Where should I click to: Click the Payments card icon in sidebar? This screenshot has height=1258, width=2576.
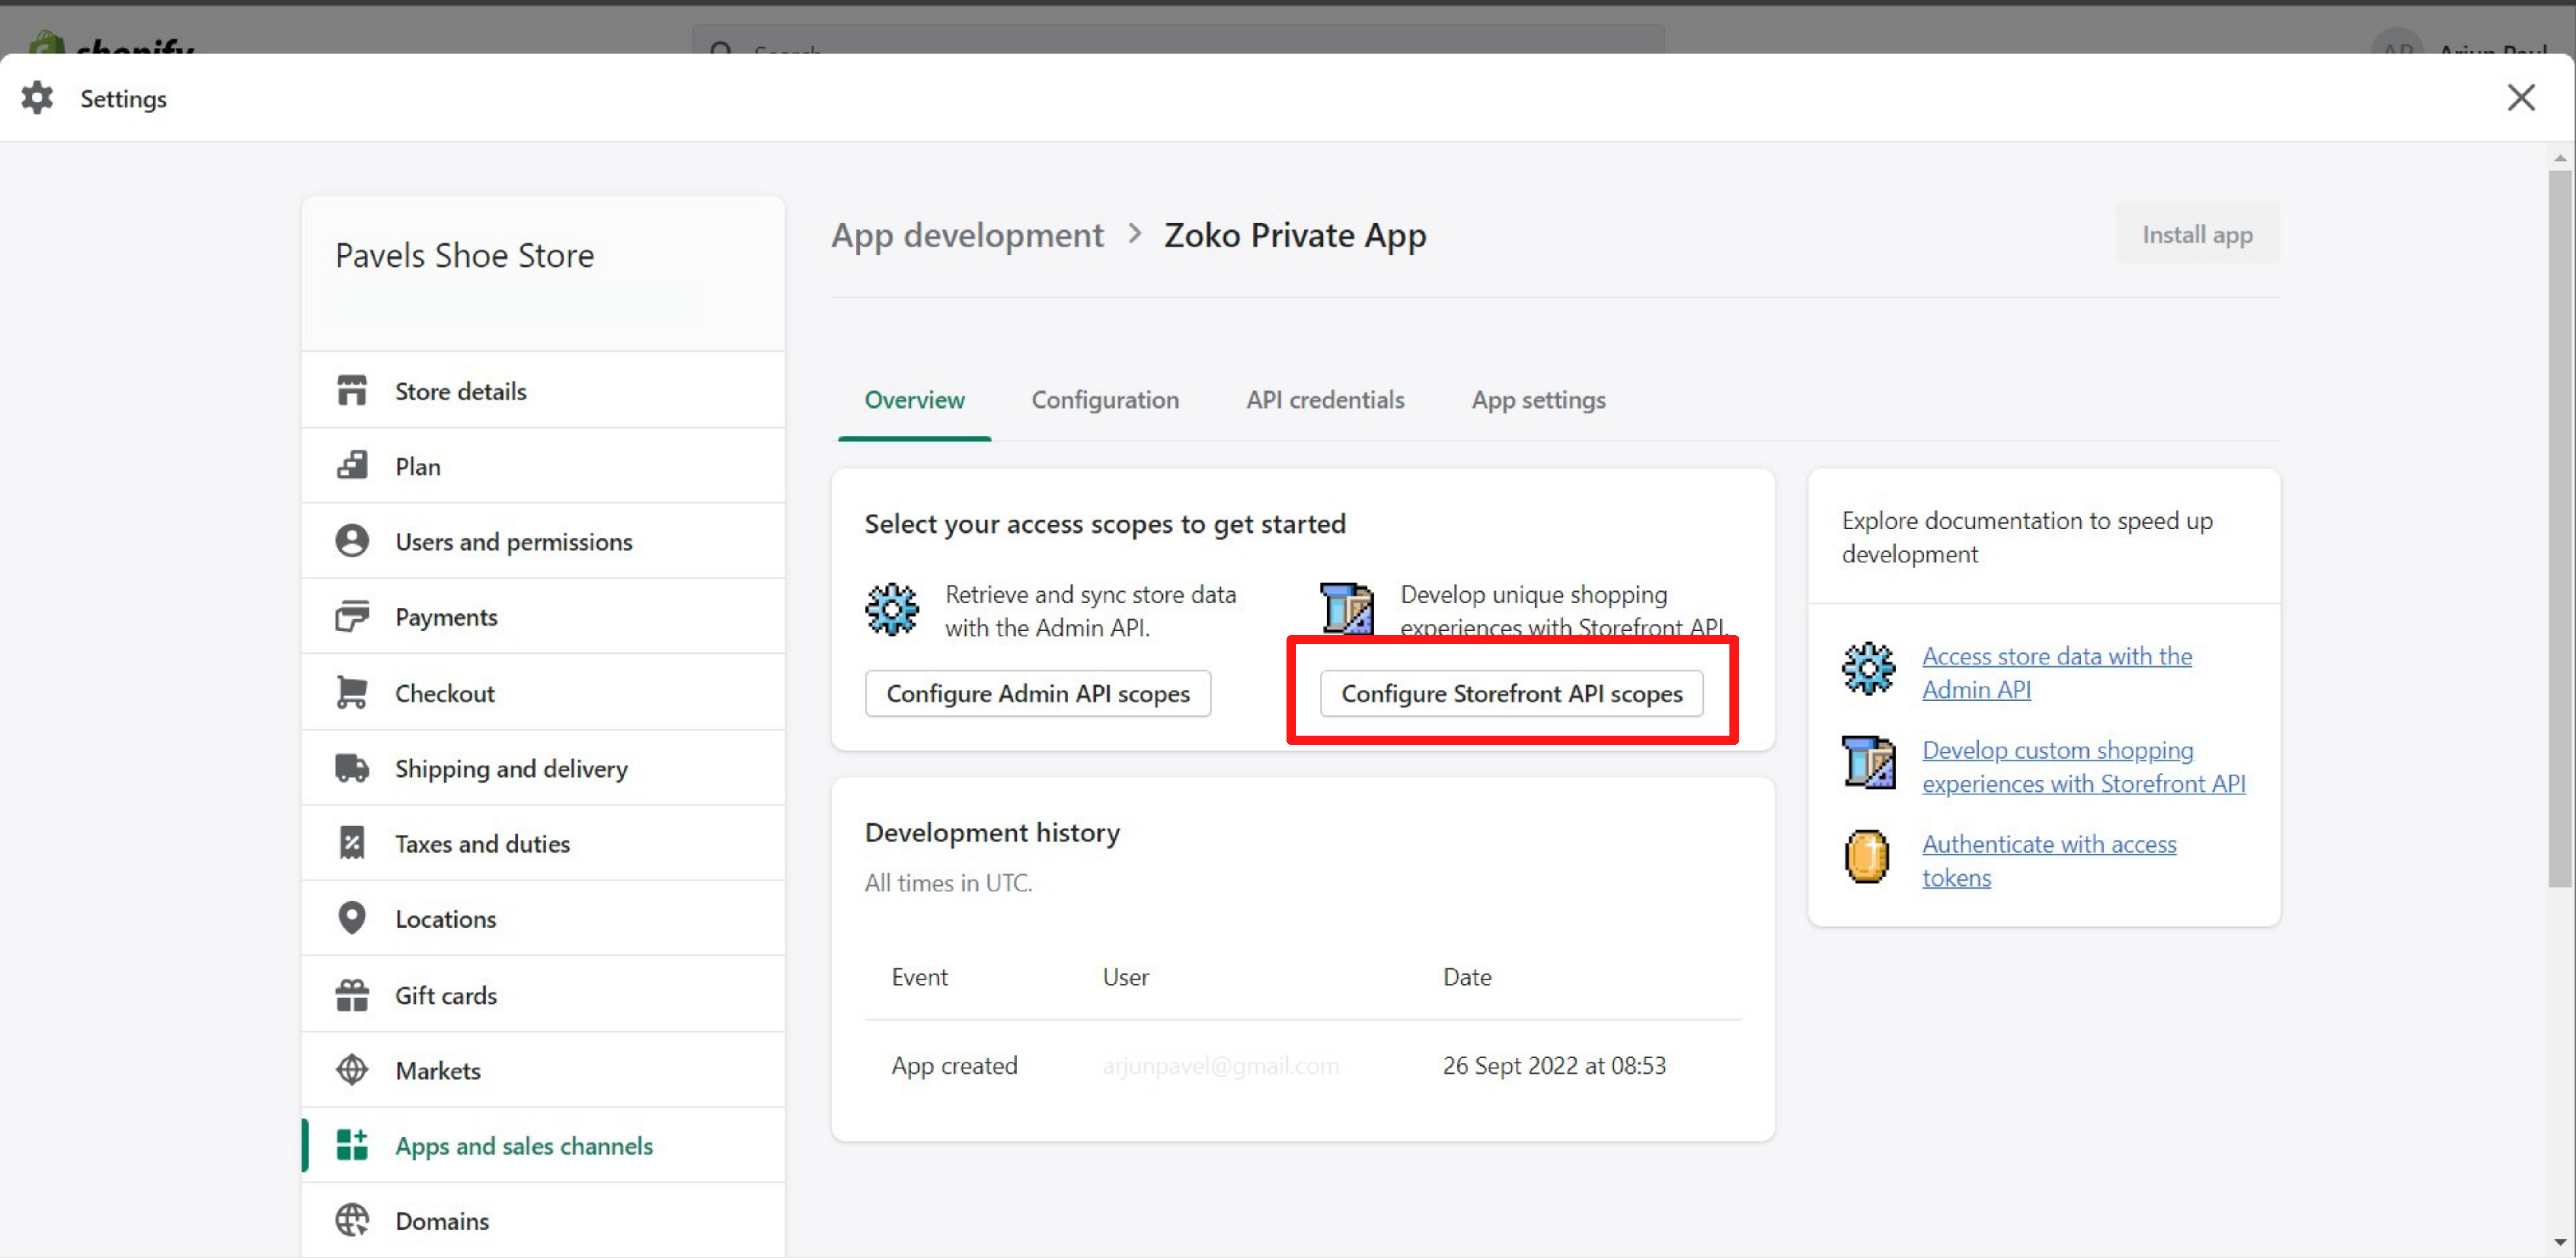pos(351,616)
